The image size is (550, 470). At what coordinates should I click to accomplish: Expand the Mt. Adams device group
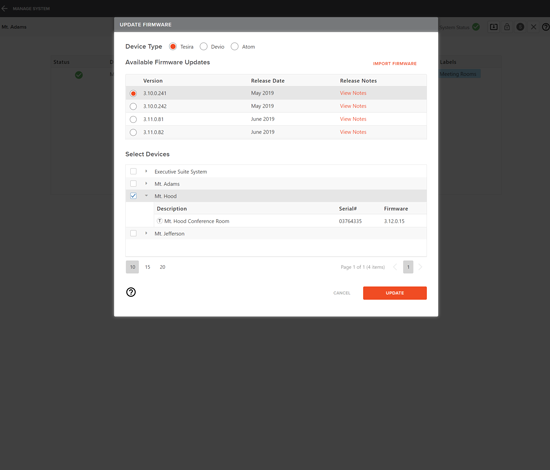tap(146, 183)
